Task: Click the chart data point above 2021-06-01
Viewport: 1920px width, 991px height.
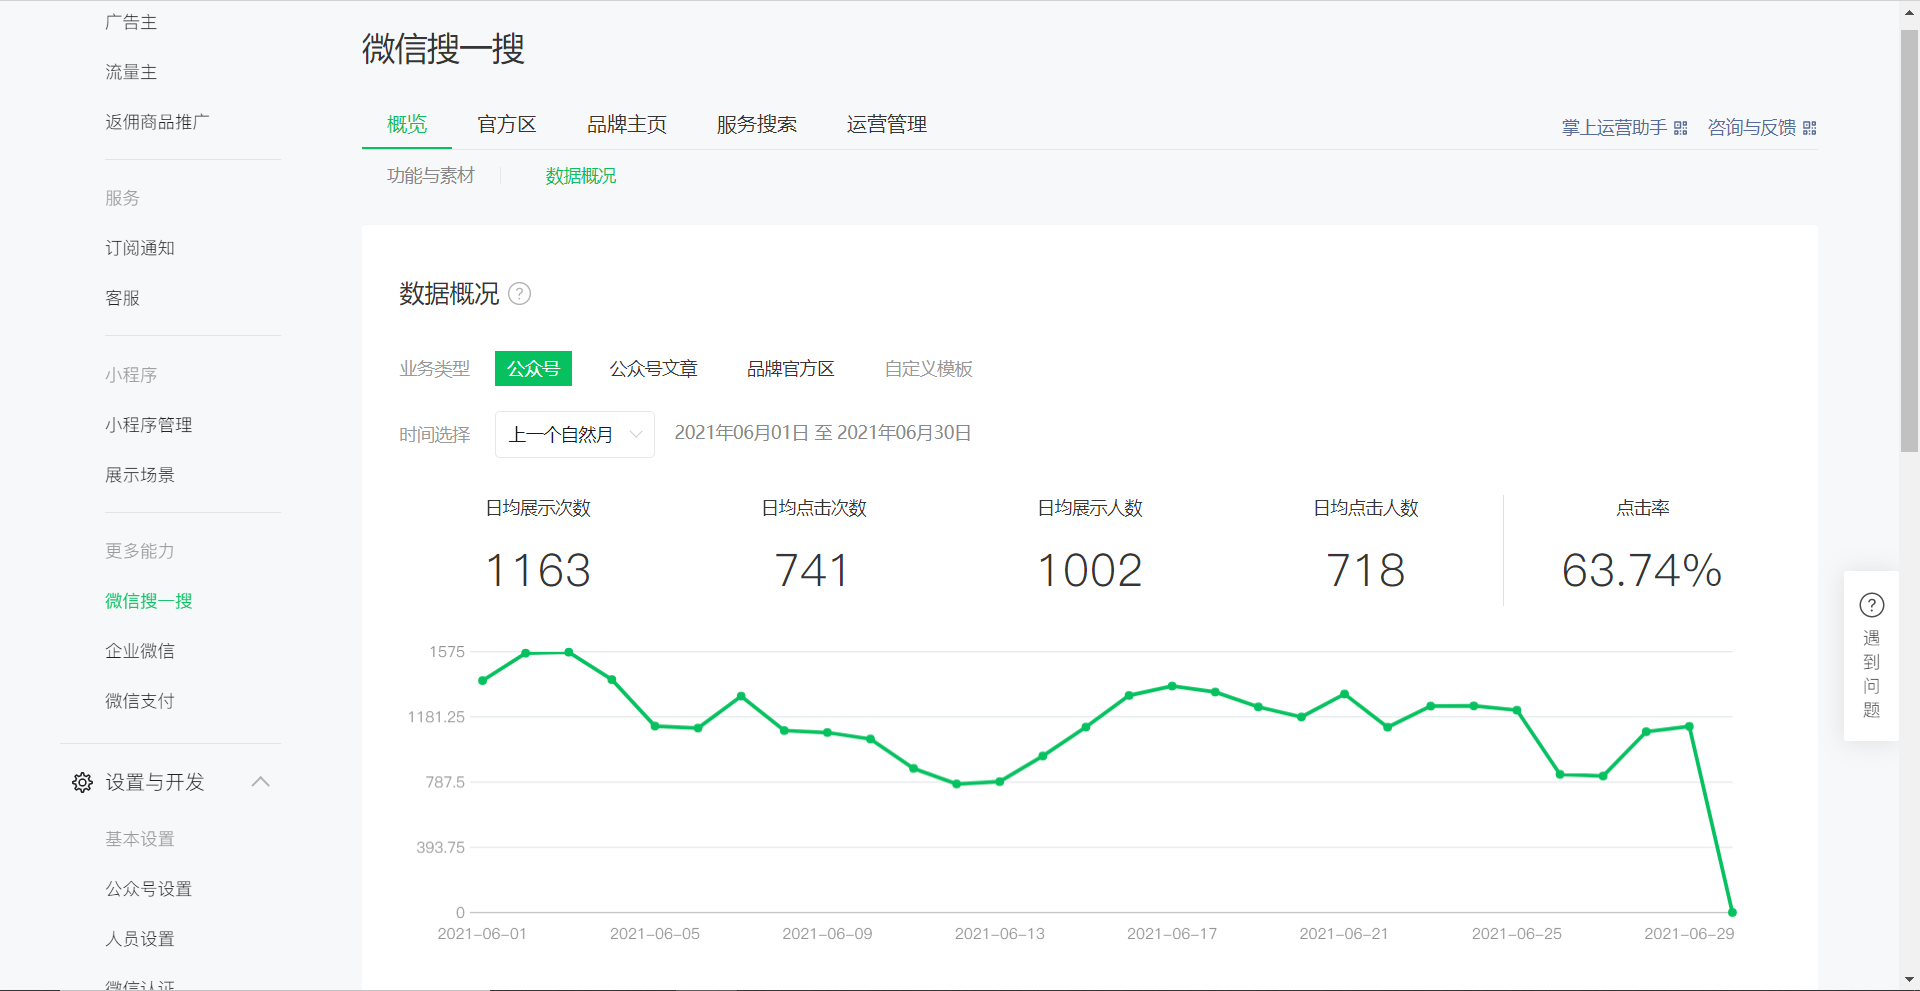Action: (483, 681)
